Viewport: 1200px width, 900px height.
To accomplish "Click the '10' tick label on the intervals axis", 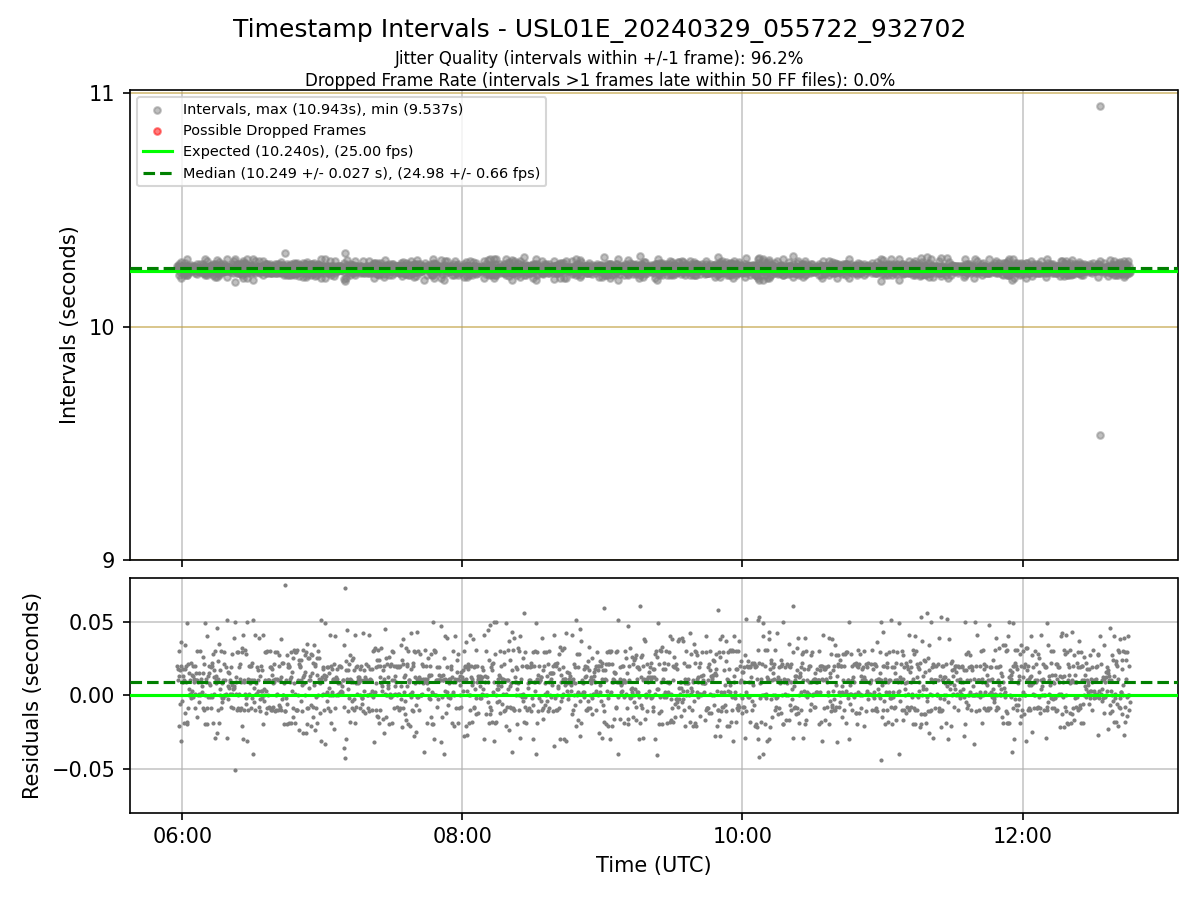I will pyautogui.click(x=103, y=327).
